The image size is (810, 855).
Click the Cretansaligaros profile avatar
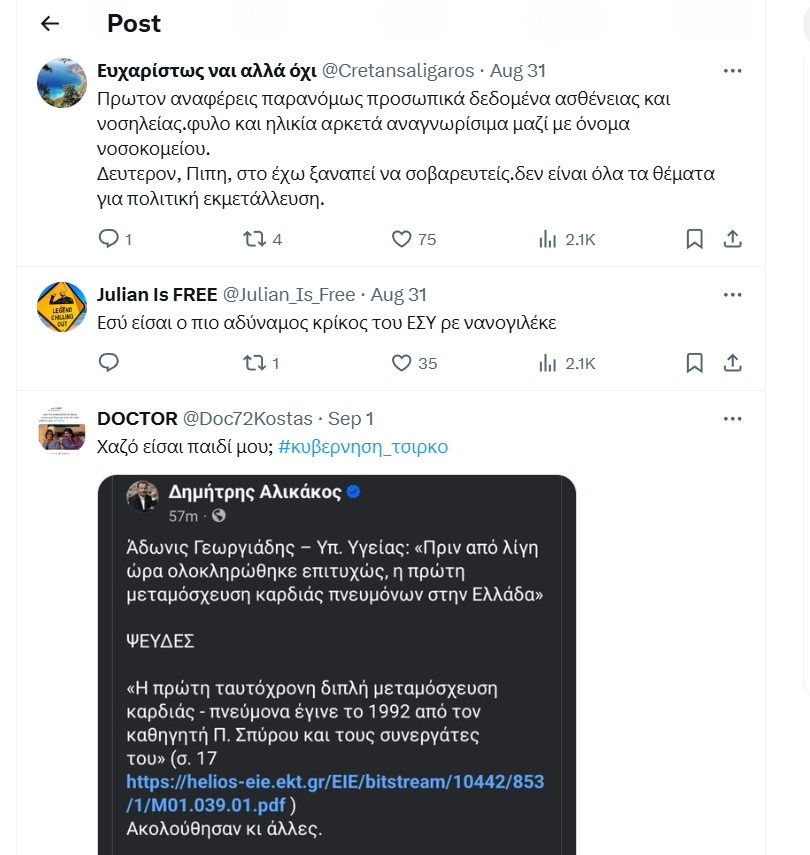click(x=62, y=83)
